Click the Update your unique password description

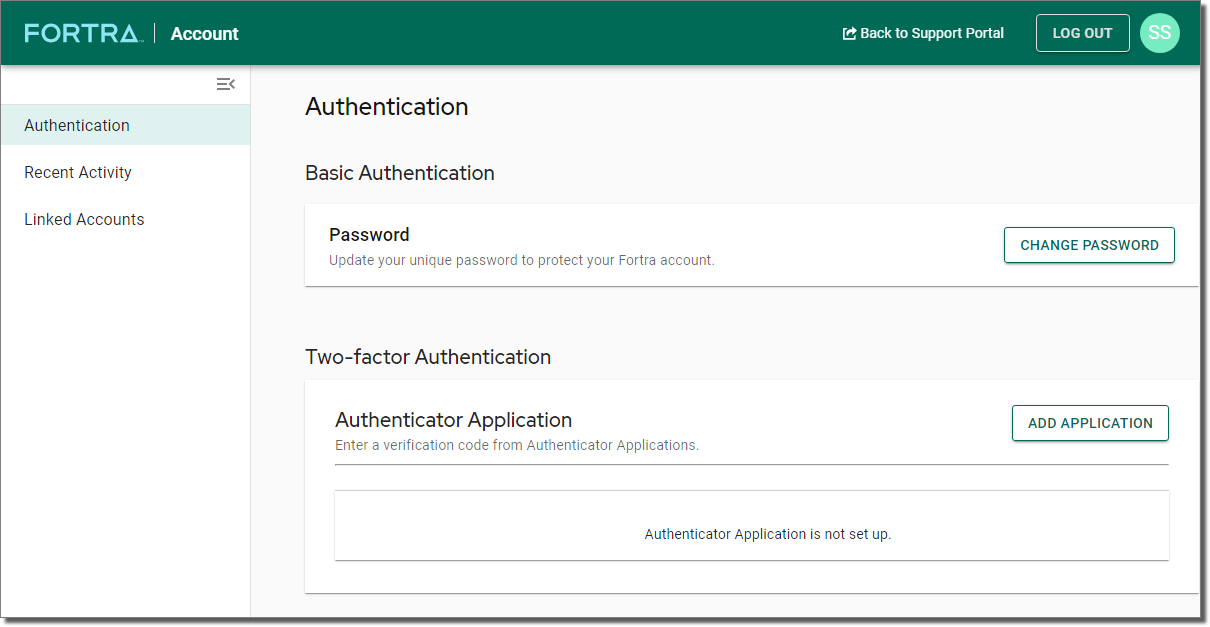521,260
